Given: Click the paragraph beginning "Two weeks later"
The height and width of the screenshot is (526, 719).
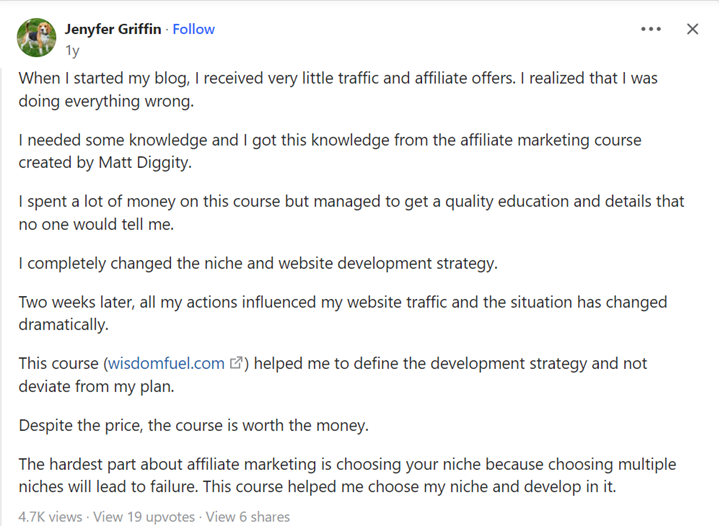Looking at the screenshot, I should [x=343, y=313].
